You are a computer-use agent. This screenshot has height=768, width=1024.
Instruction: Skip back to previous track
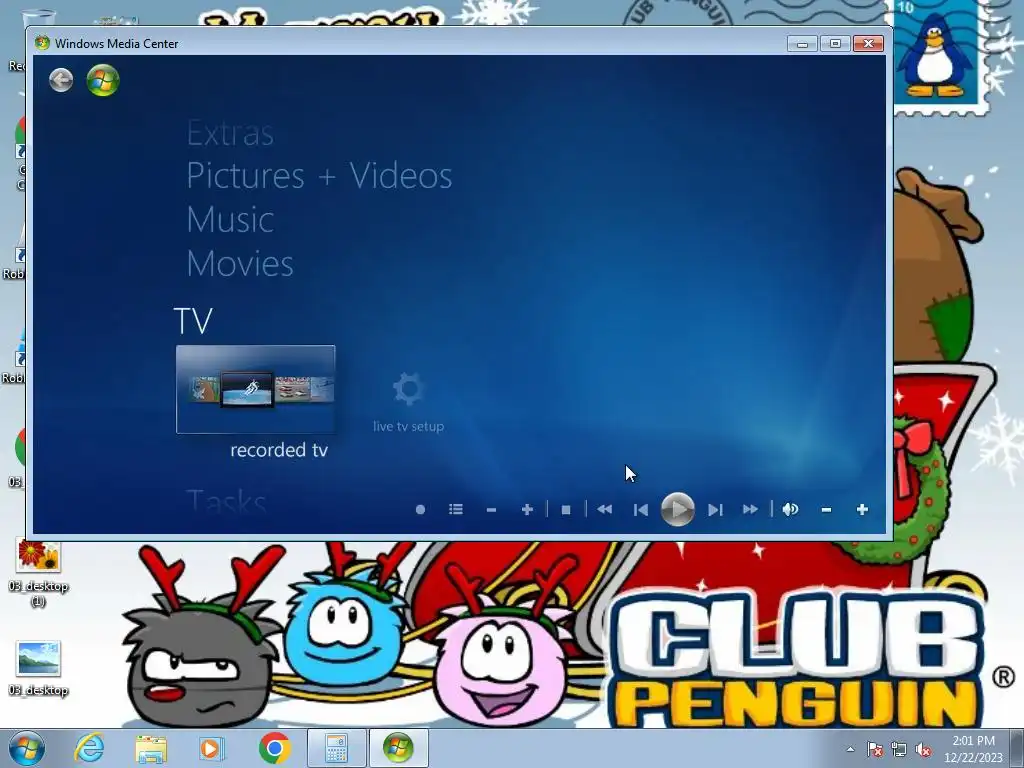641,509
